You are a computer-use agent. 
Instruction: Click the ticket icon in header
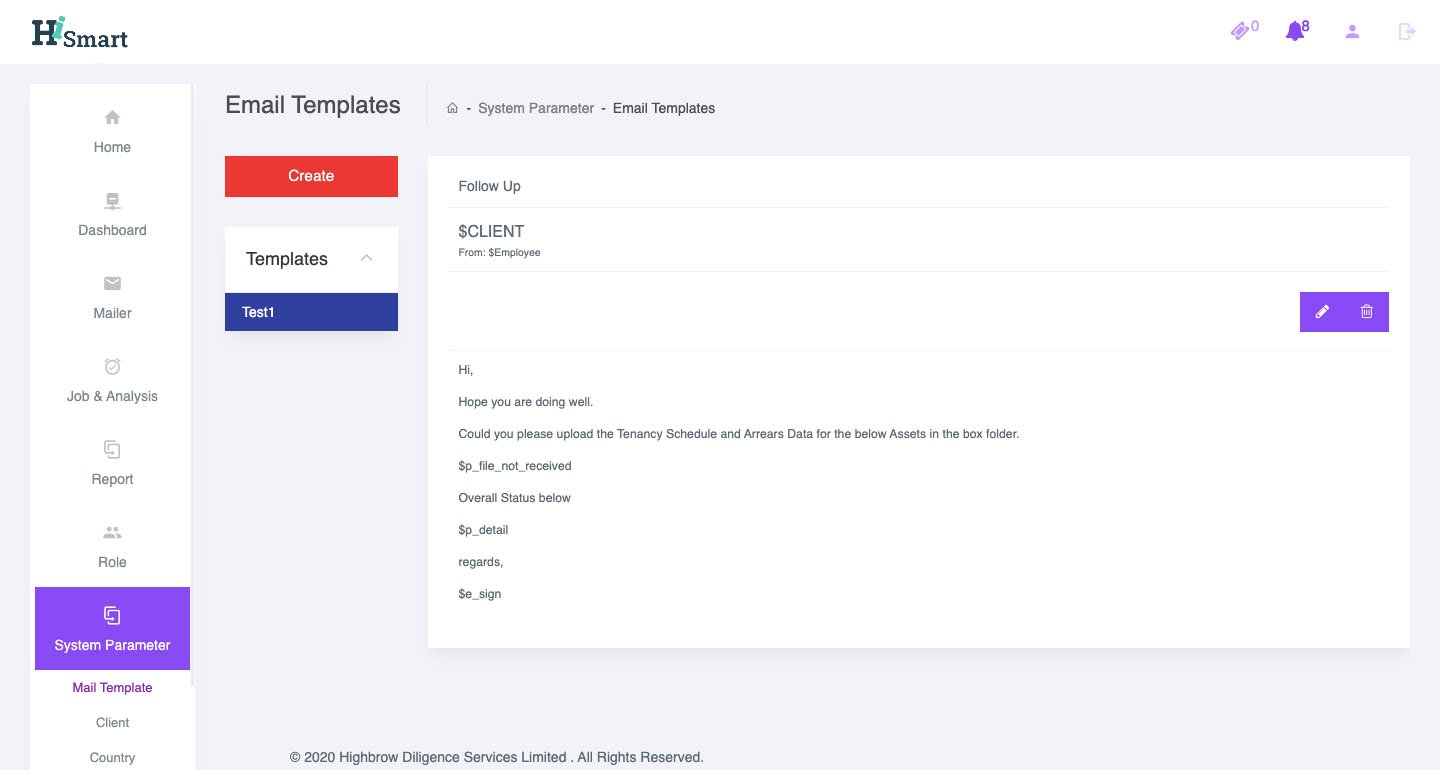click(x=1241, y=31)
